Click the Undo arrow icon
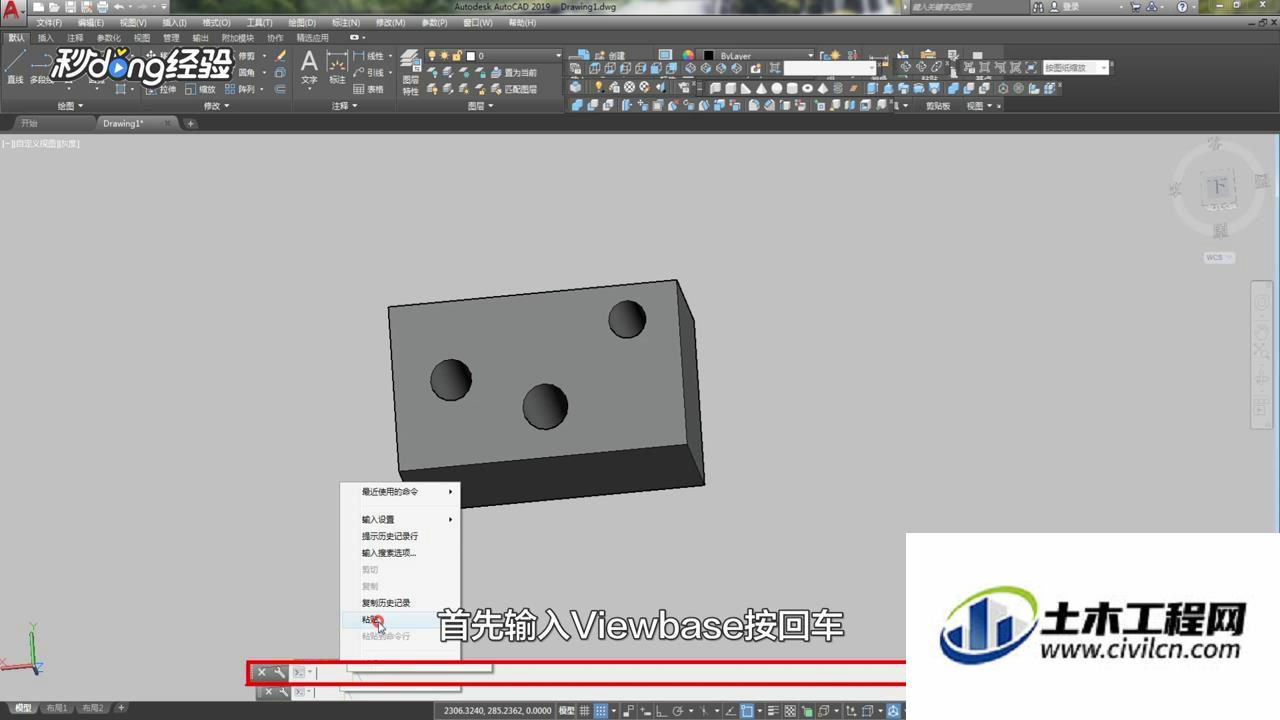 click(x=119, y=7)
